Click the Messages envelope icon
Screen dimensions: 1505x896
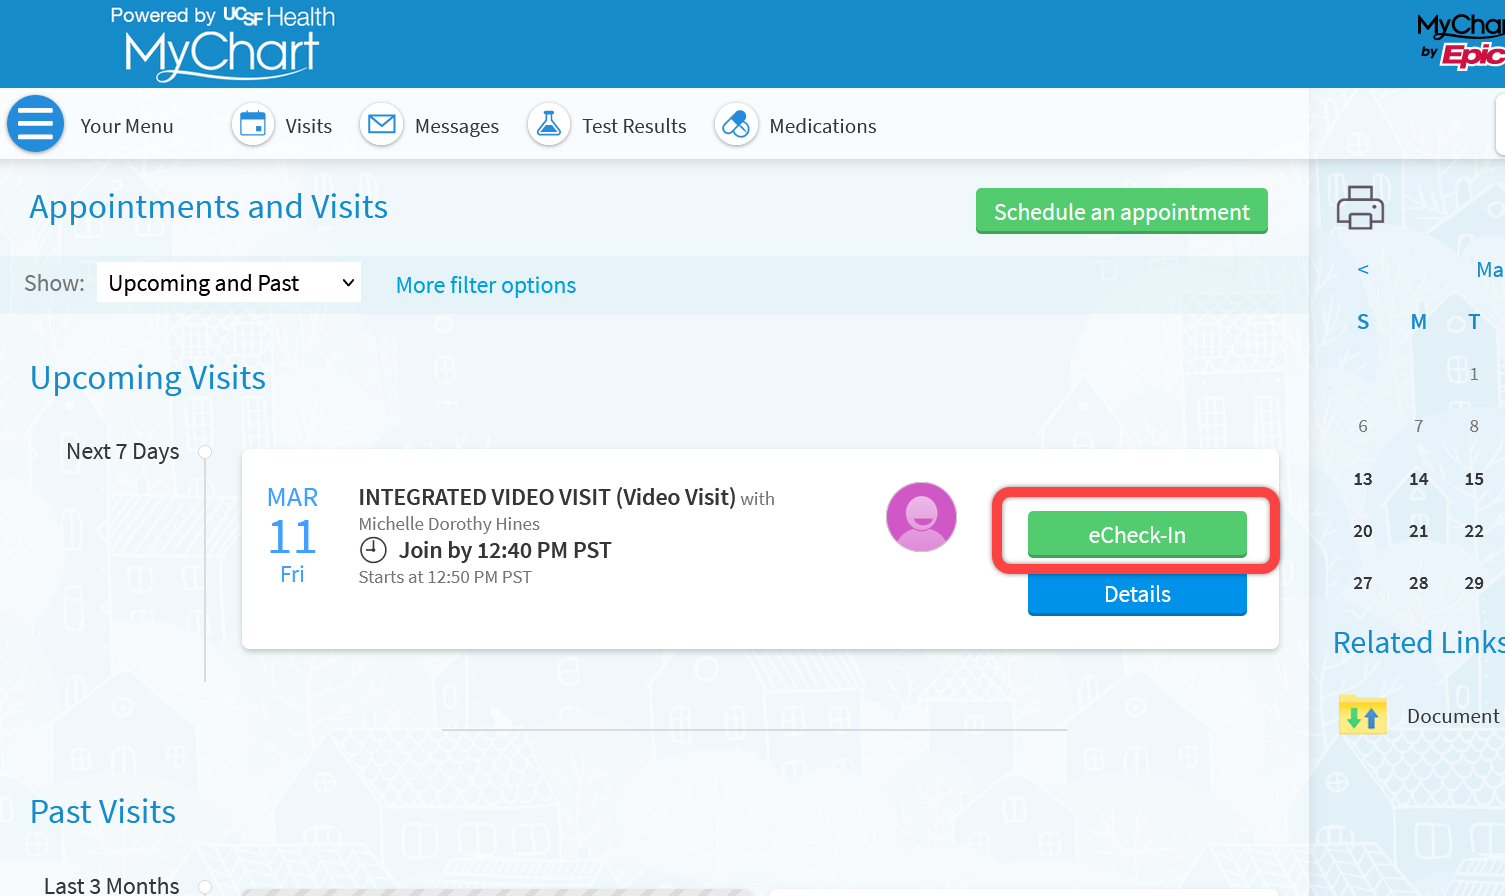(x=382, y=125)
